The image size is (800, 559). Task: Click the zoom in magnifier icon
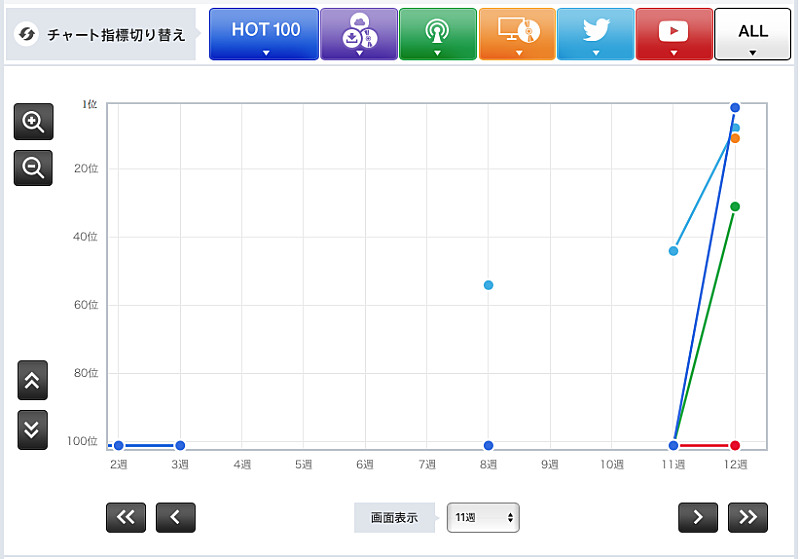coord(33,122)
